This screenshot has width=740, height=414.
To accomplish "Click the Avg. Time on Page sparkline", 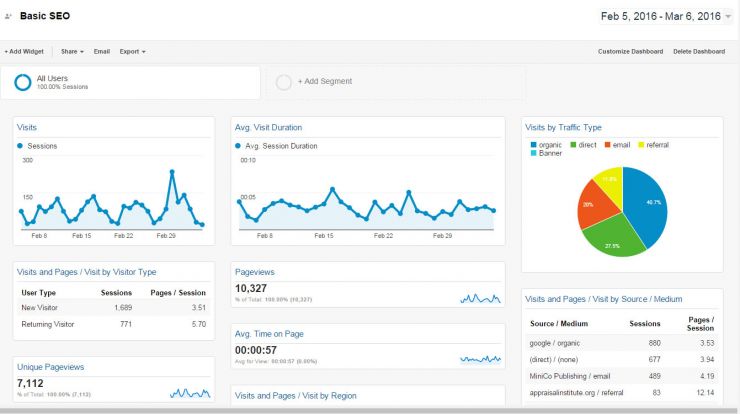I will click(x=480, y=359).
